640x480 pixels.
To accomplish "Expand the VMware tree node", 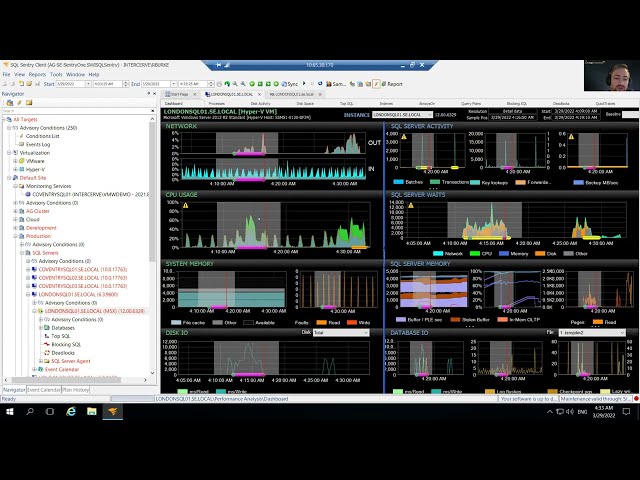I will point(16,161).
